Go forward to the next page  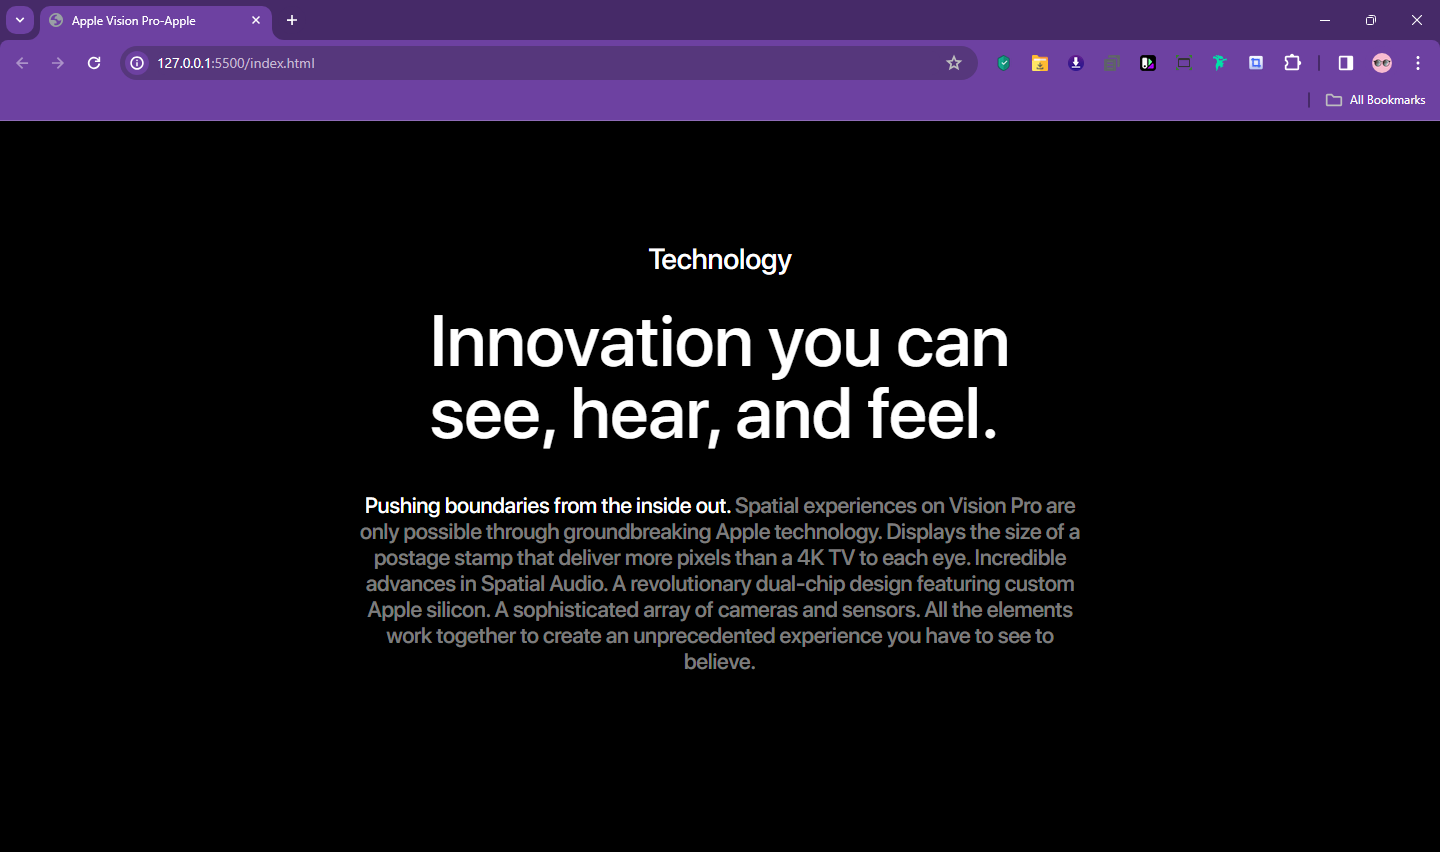[x=58, y=63]
